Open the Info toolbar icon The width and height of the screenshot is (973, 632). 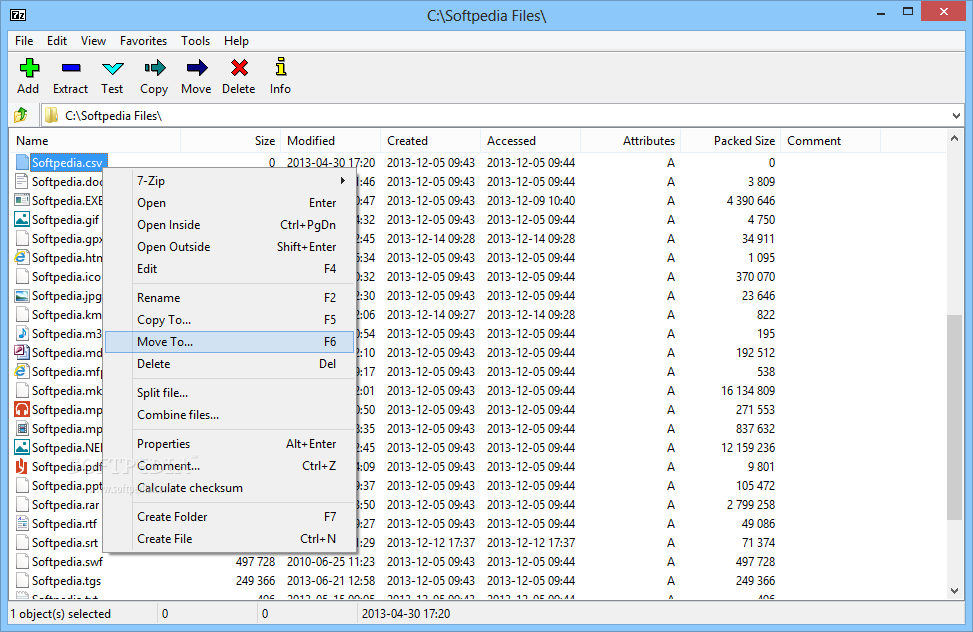point(280,67)
